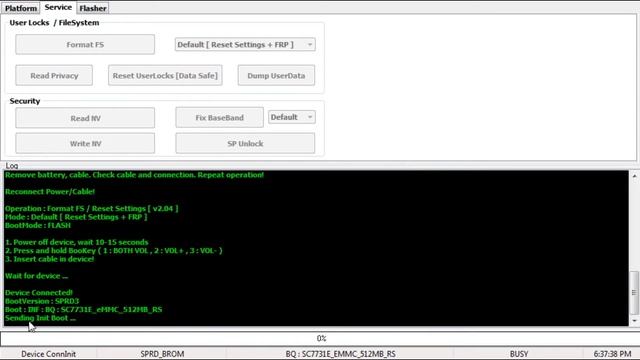Click the log scrollbar thumb
The image size is (640, 360).
tap(634, 292)
